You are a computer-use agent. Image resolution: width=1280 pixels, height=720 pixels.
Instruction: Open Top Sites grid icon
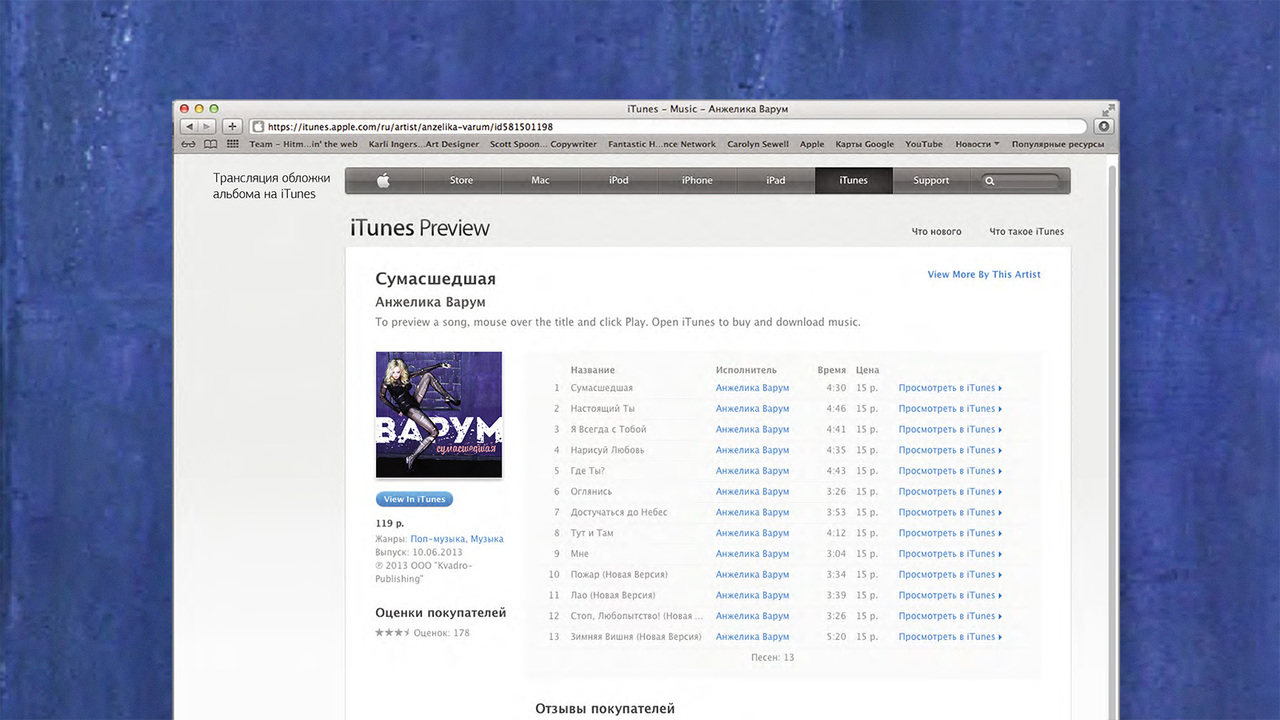232,144
